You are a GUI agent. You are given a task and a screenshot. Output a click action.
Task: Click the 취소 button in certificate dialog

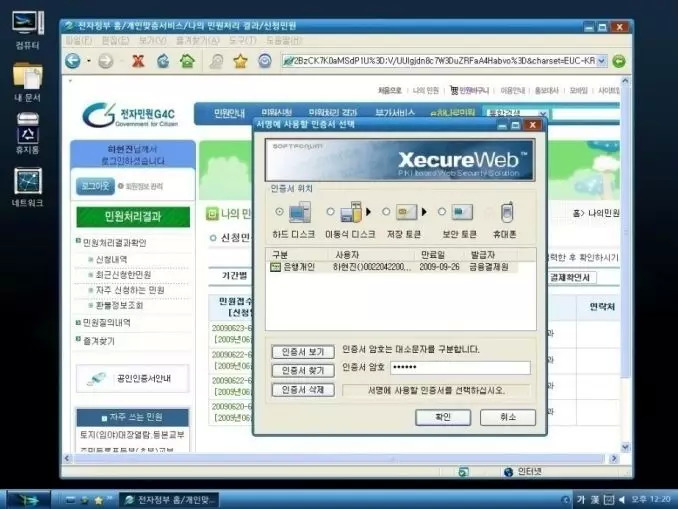[508, 417]
